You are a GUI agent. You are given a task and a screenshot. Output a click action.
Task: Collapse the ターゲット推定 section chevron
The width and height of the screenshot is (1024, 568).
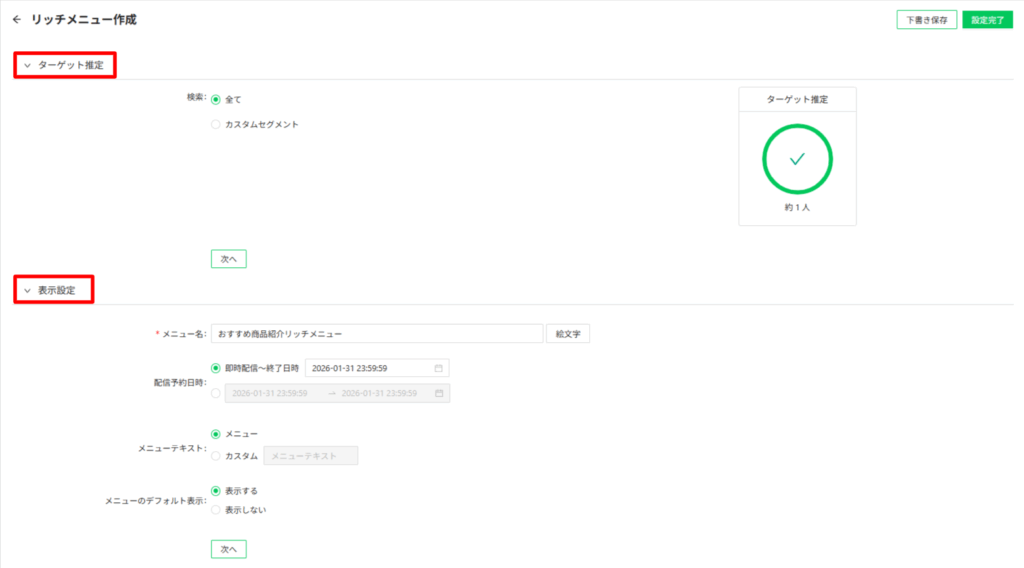click(27, 65)
